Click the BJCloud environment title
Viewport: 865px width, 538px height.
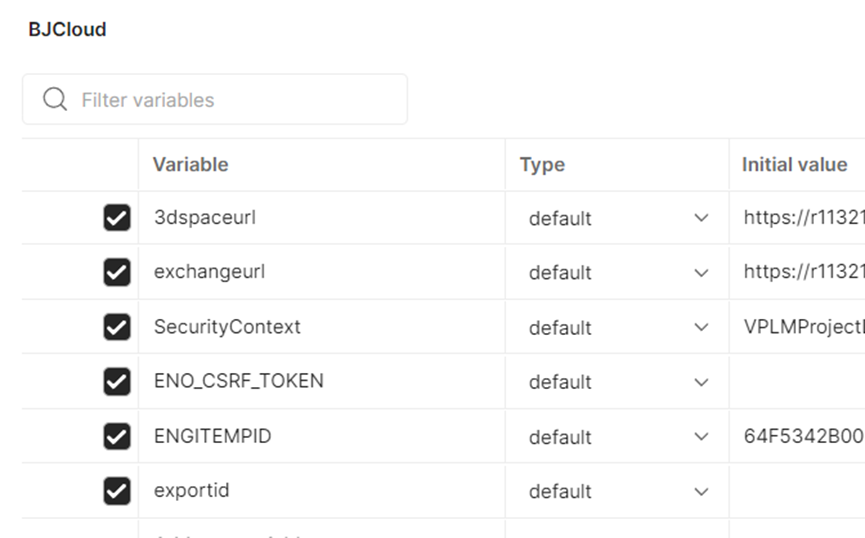click(x=67, y=29)
